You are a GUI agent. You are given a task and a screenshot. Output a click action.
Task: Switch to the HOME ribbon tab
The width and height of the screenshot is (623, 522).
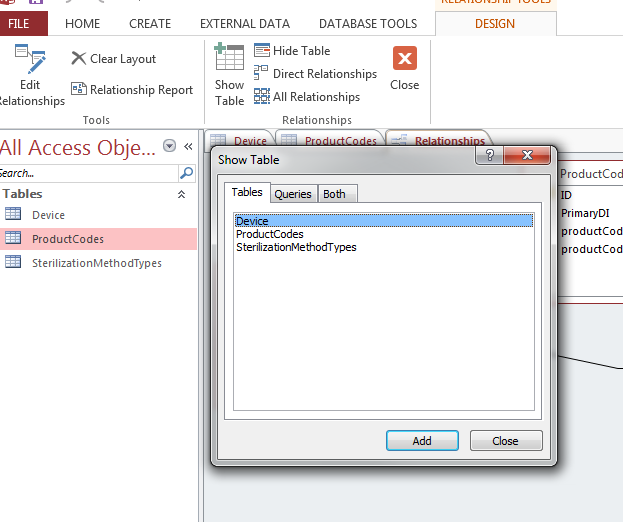pyautogui.click(x=82, y=24)
